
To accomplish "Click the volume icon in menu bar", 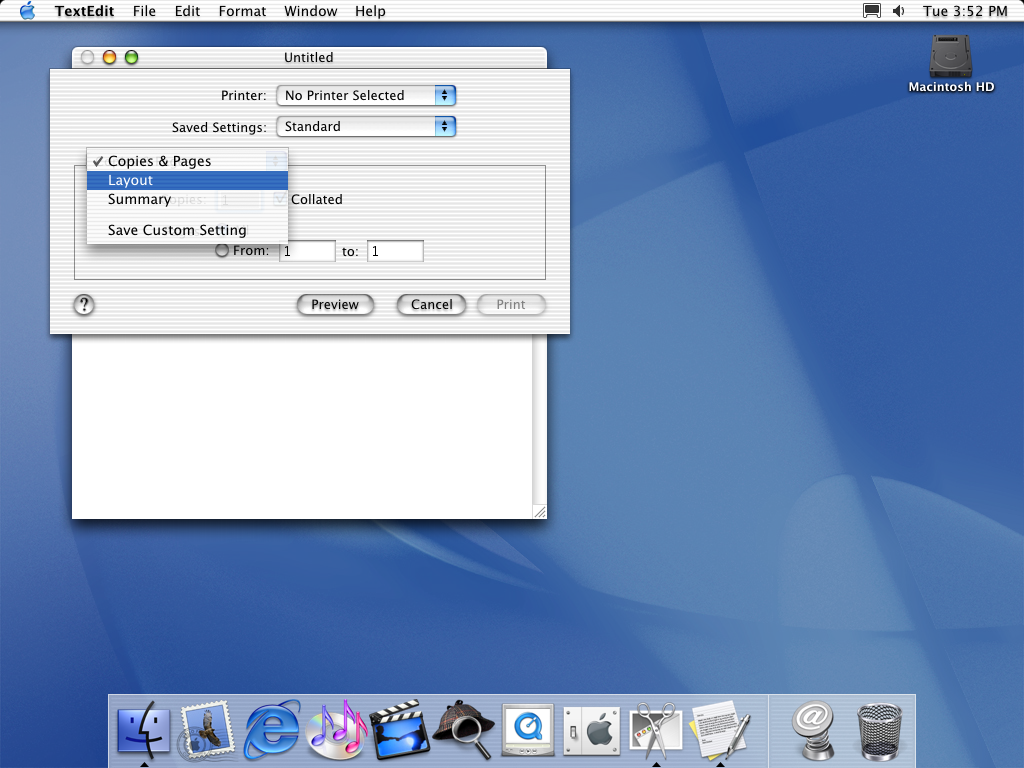I will (899, 11).
